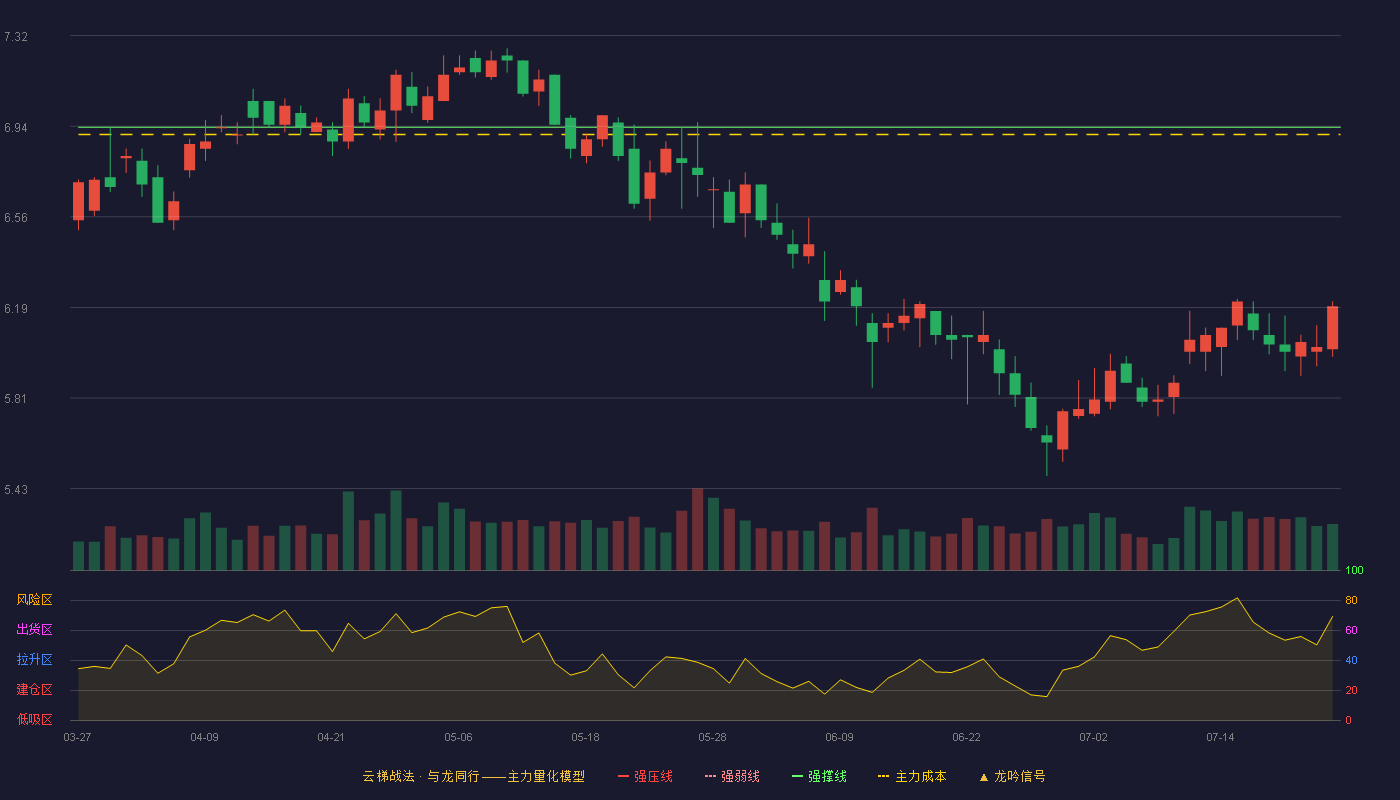Select the 建仓区 zone label
The width and height of the screenshot is (1400, 800).
[x=34, y=690]
